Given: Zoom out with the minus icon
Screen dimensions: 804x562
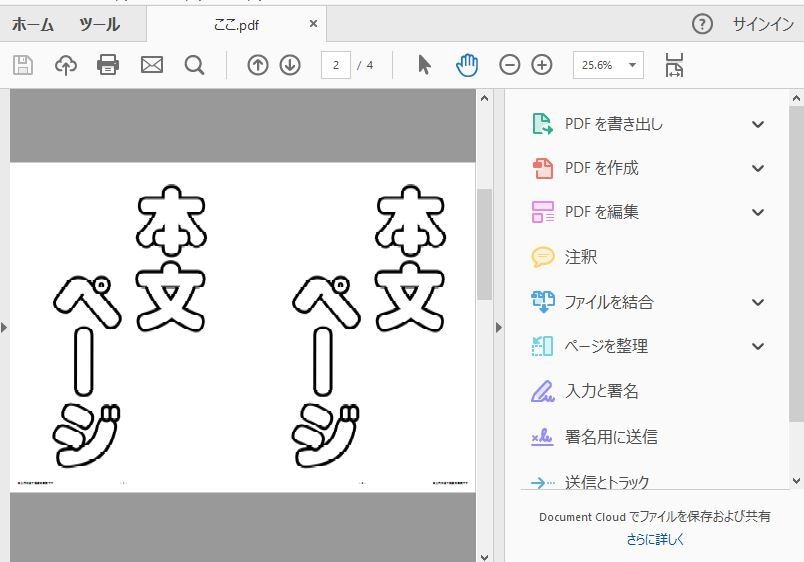Looking at the screenshot, I should point(509,65).
